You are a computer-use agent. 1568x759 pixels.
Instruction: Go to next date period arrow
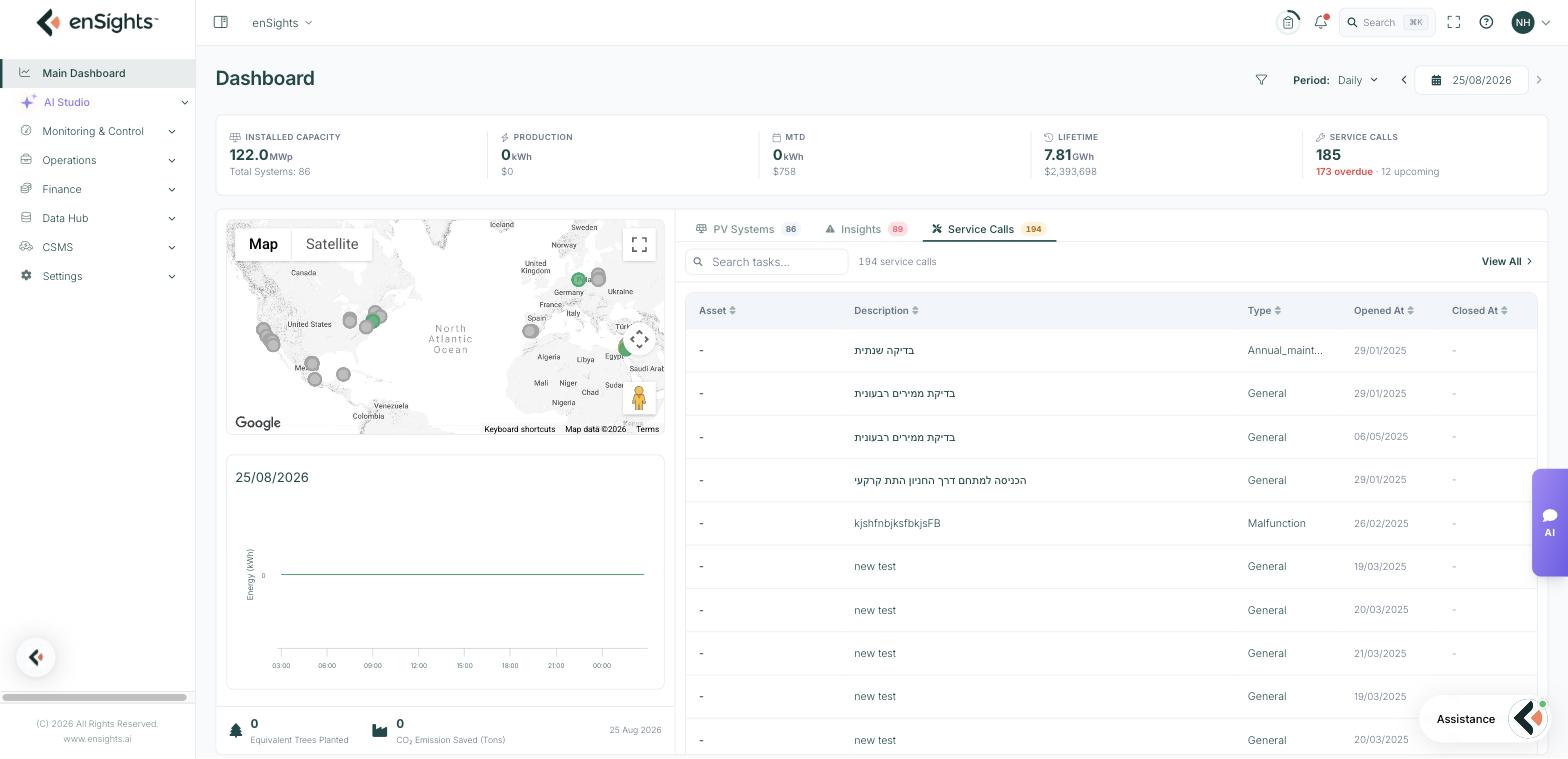coord(1539,80)
